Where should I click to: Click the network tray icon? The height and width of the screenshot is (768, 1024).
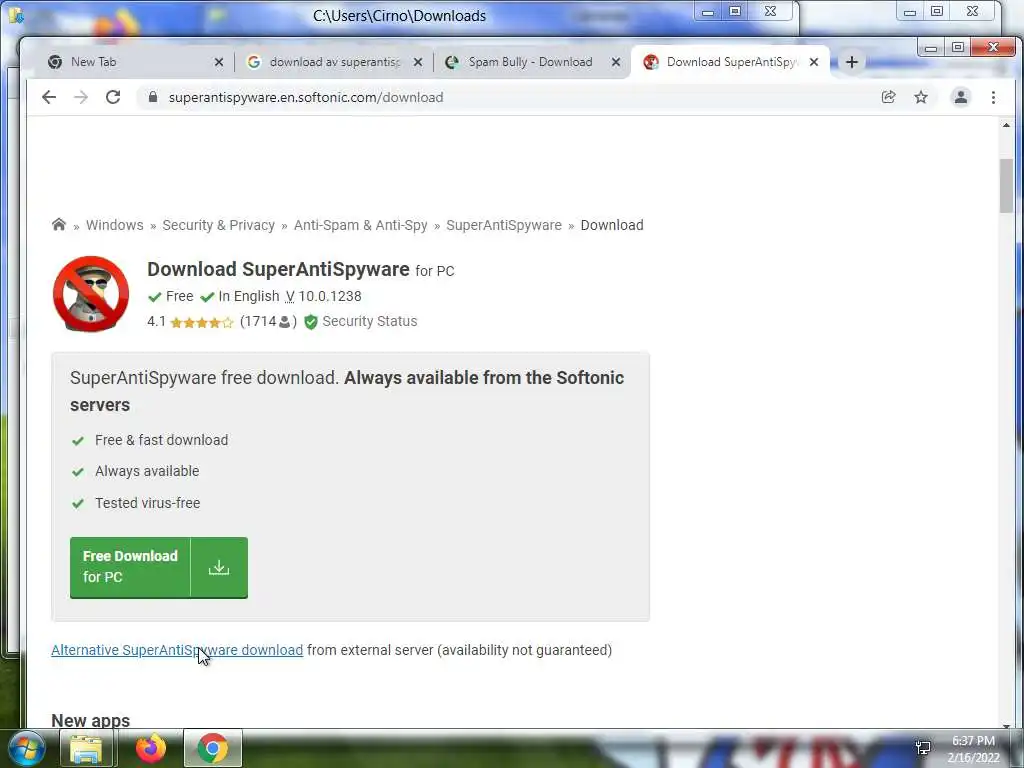(923, 748)
